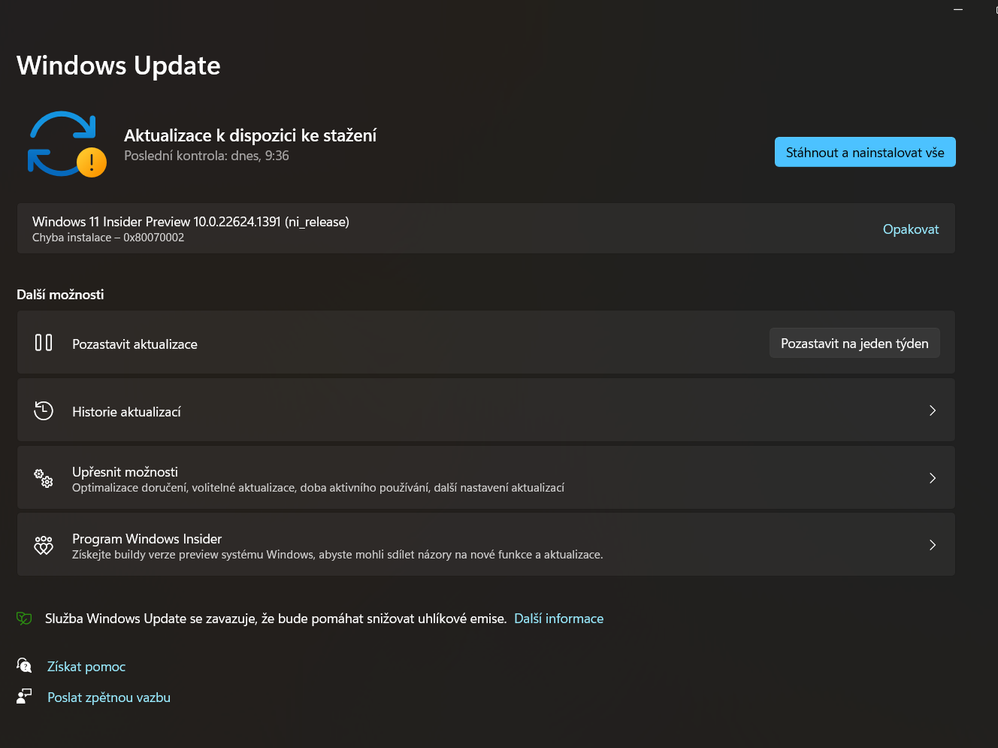The height and width of the screenshot is (748, 998).
Task: Expand Historie aktualizací via its chevron
Action: tap(932, 411)
